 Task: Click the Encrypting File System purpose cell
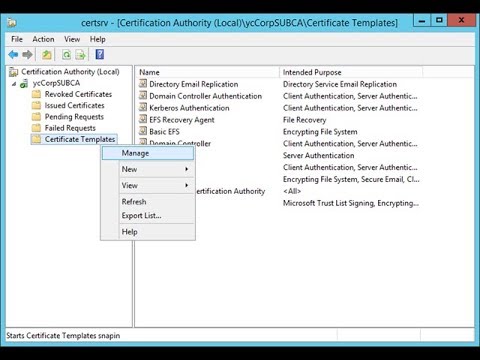tap(320, 132)
